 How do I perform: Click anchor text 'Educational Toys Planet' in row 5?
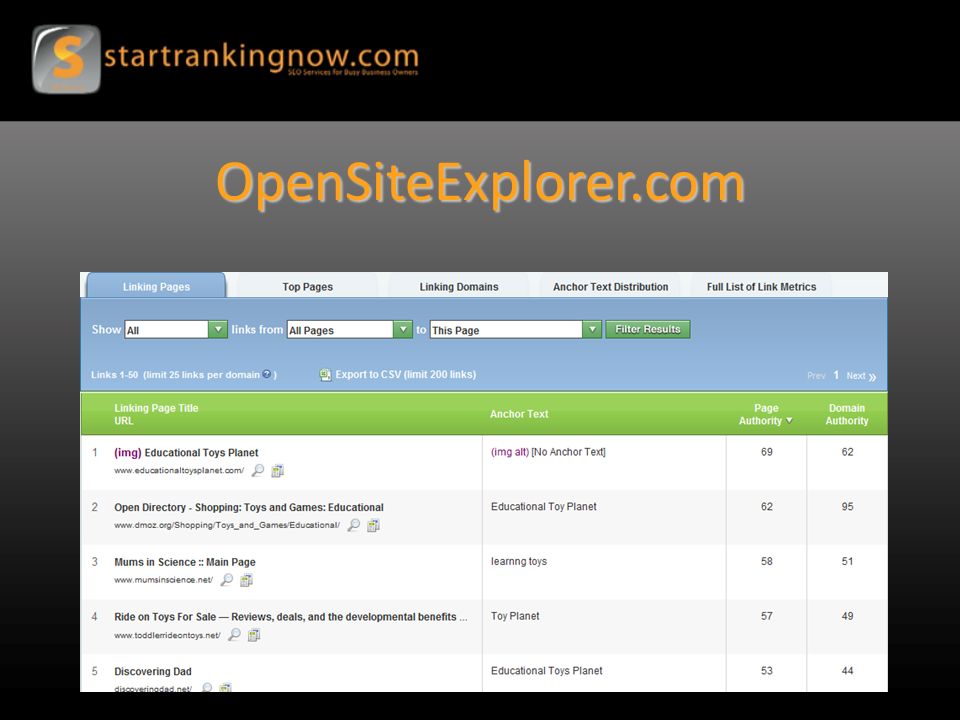click(x=547, y=670)
